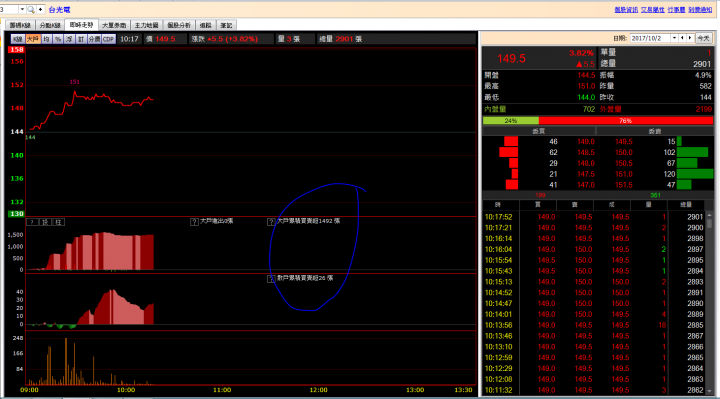Switch to the 分點K線 tab
This screenshot has height=399, width=720.
(50, 25)
